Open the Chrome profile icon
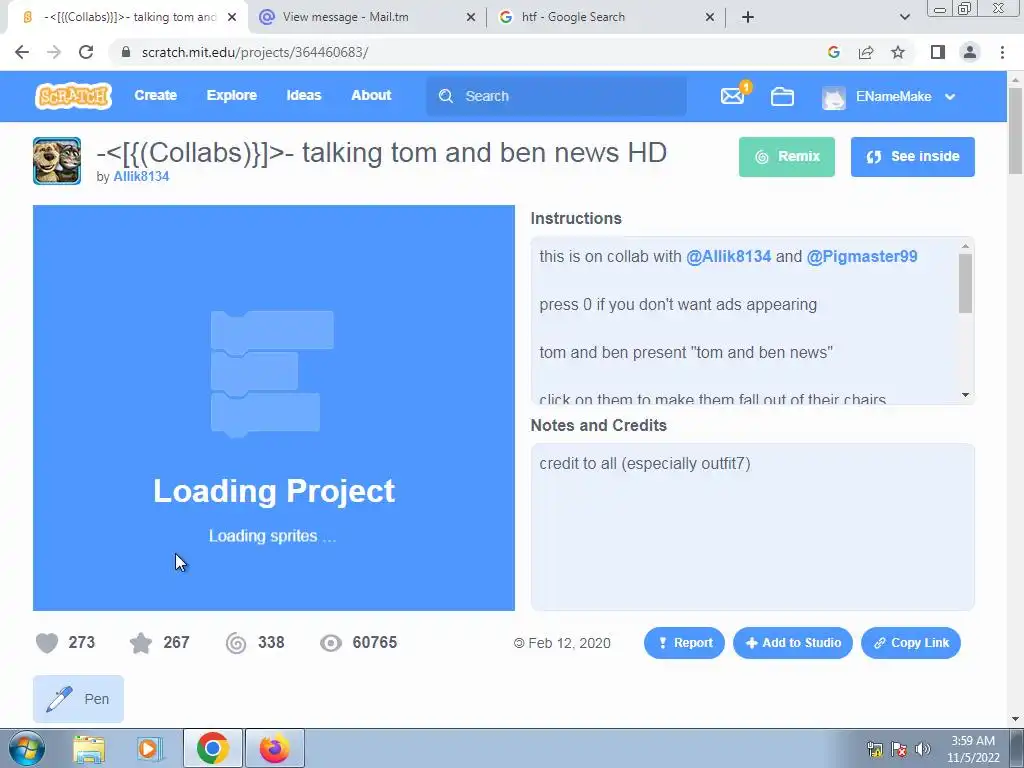 (x=970, y=52)
